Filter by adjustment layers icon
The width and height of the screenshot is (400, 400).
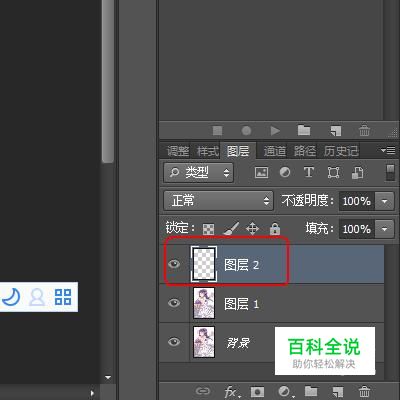[285, 172]
